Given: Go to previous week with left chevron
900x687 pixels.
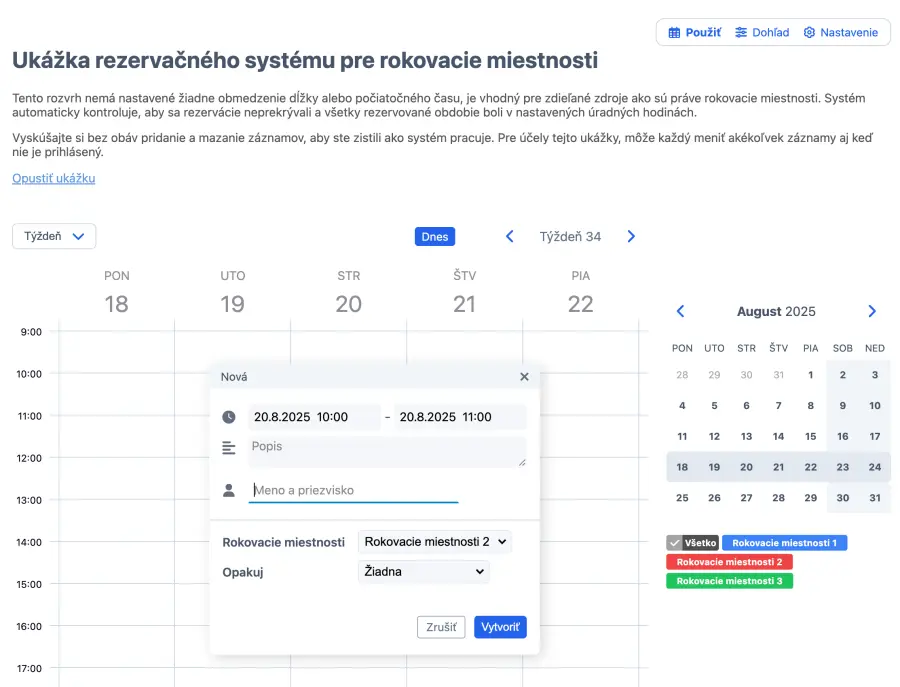Looking at the screenshot, I should coord(509,237).
